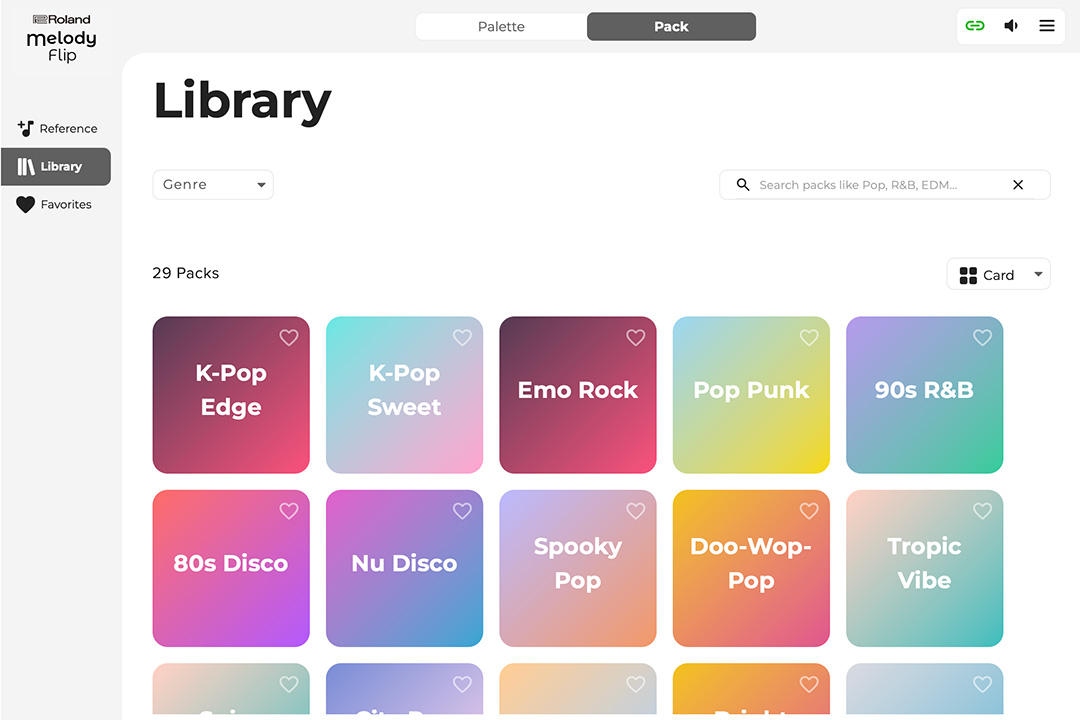Favorite the Doo-Wop-Pop pack
This screenshot has height=720, width=1080.
click(x=809, y=511)
